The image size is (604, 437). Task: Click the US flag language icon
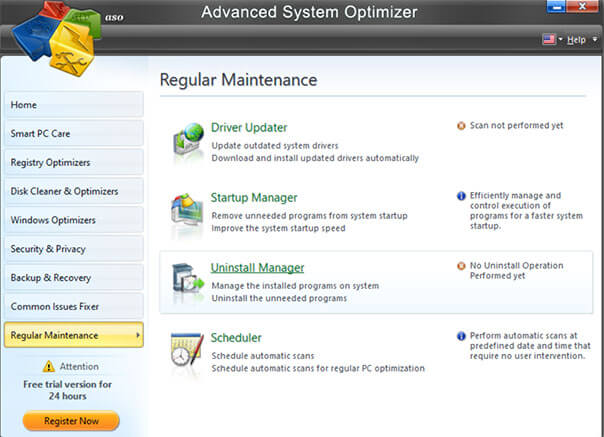pos(549,39)
